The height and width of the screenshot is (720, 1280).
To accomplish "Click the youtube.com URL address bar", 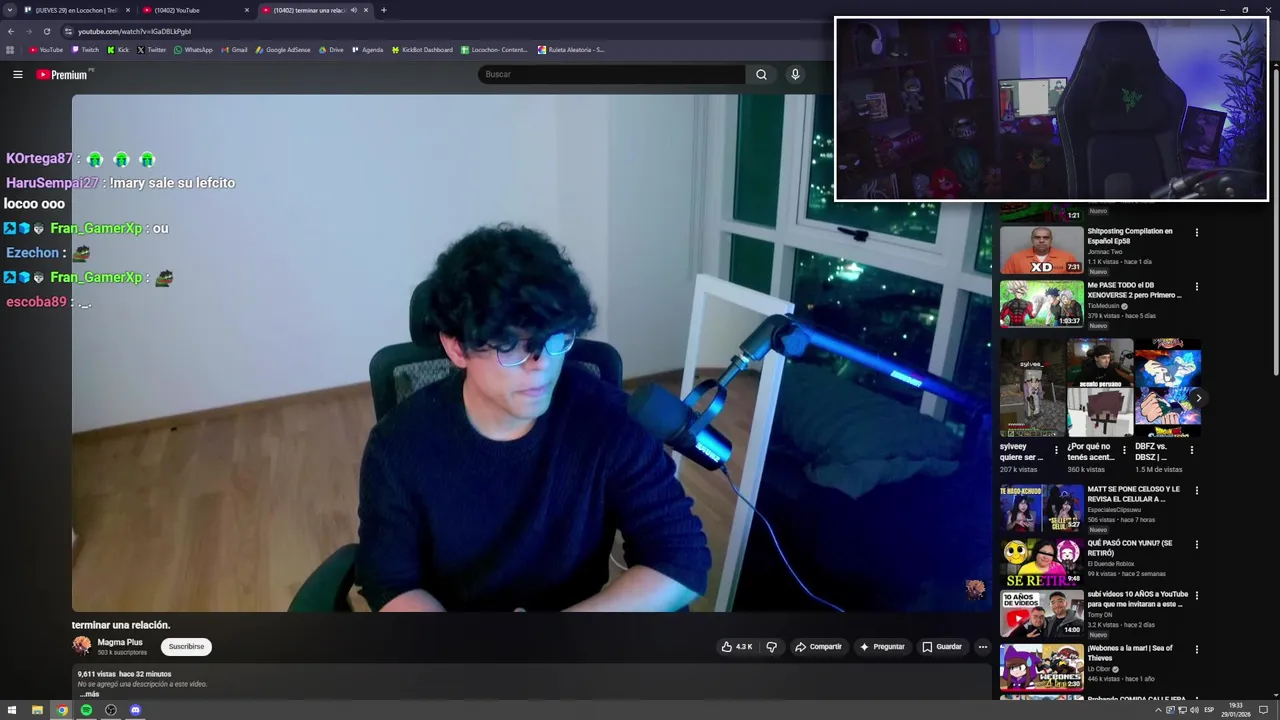I will point(134,31).
